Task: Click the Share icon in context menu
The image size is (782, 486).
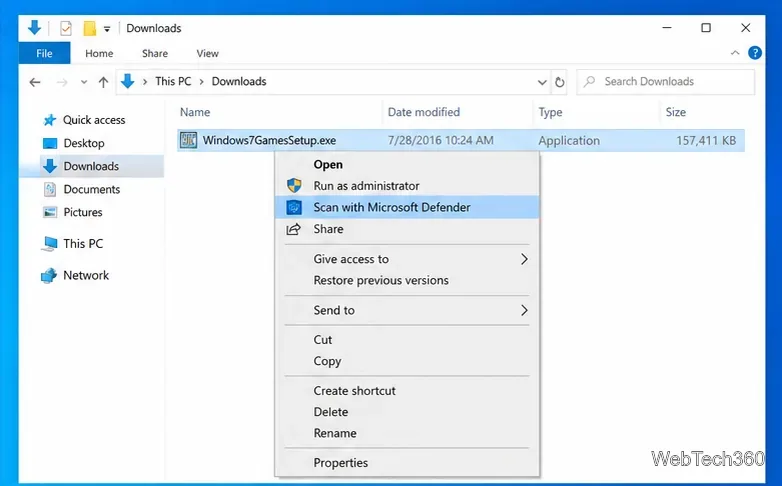Action: tap(293, 229)
